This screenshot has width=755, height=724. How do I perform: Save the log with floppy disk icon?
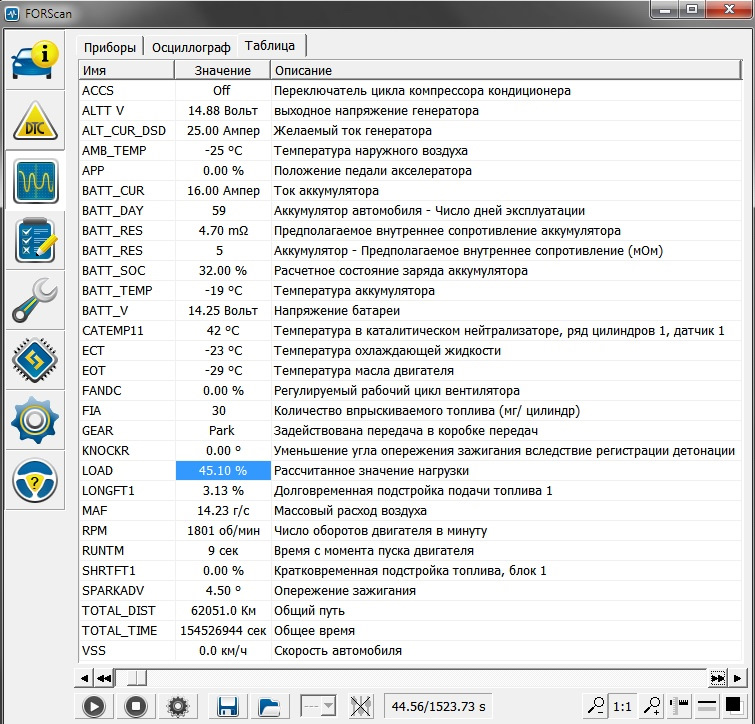coord(228,706)
